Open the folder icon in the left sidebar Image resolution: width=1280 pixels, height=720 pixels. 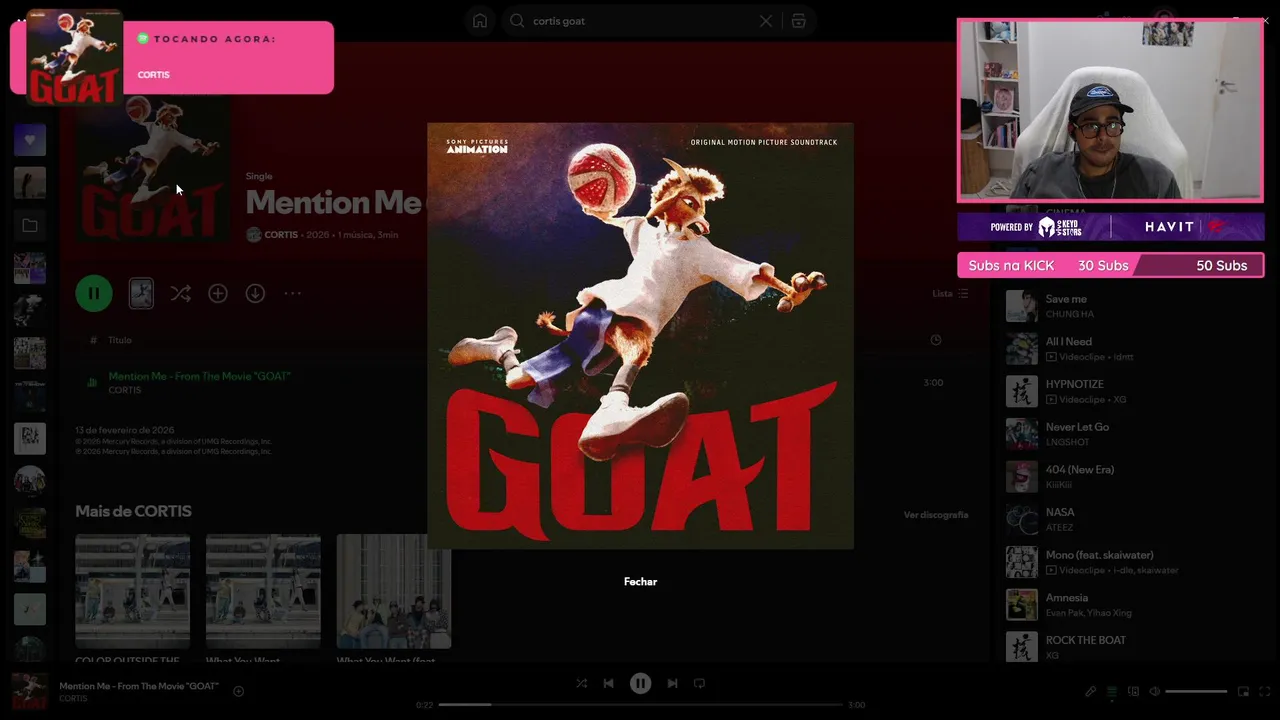30,226
